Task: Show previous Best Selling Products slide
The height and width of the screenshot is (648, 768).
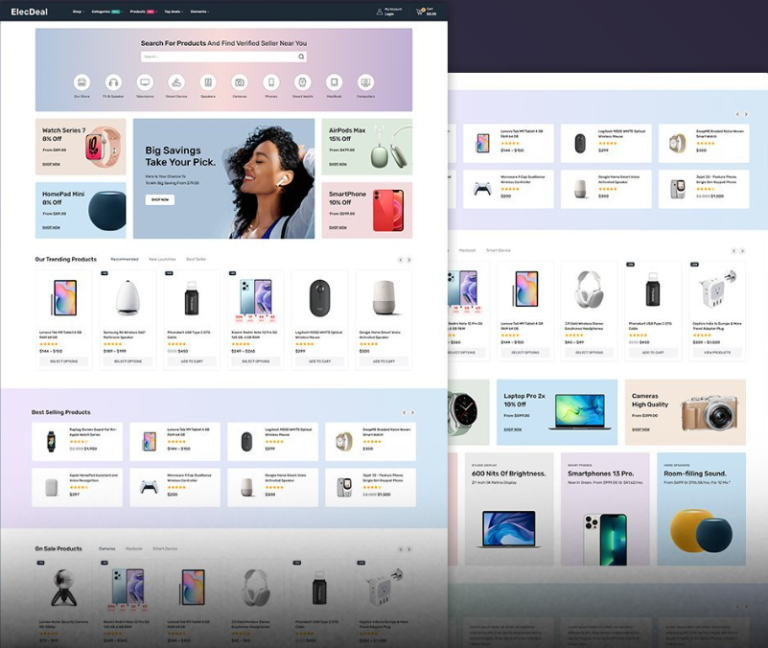Action: (x=404, y=412)
